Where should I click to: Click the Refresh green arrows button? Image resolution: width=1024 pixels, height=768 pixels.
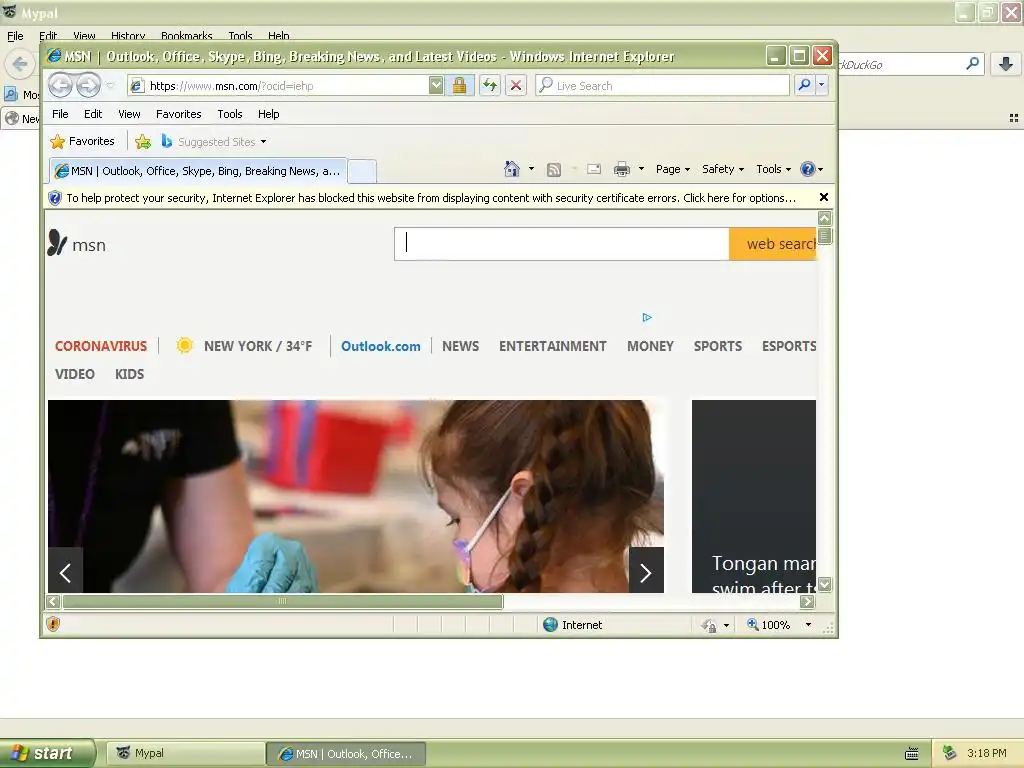490,86
